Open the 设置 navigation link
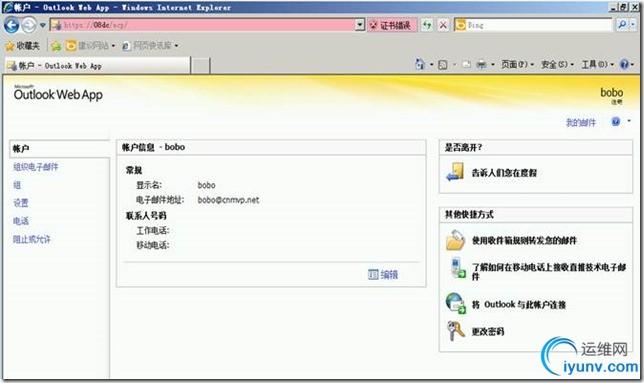 (21, 203)
